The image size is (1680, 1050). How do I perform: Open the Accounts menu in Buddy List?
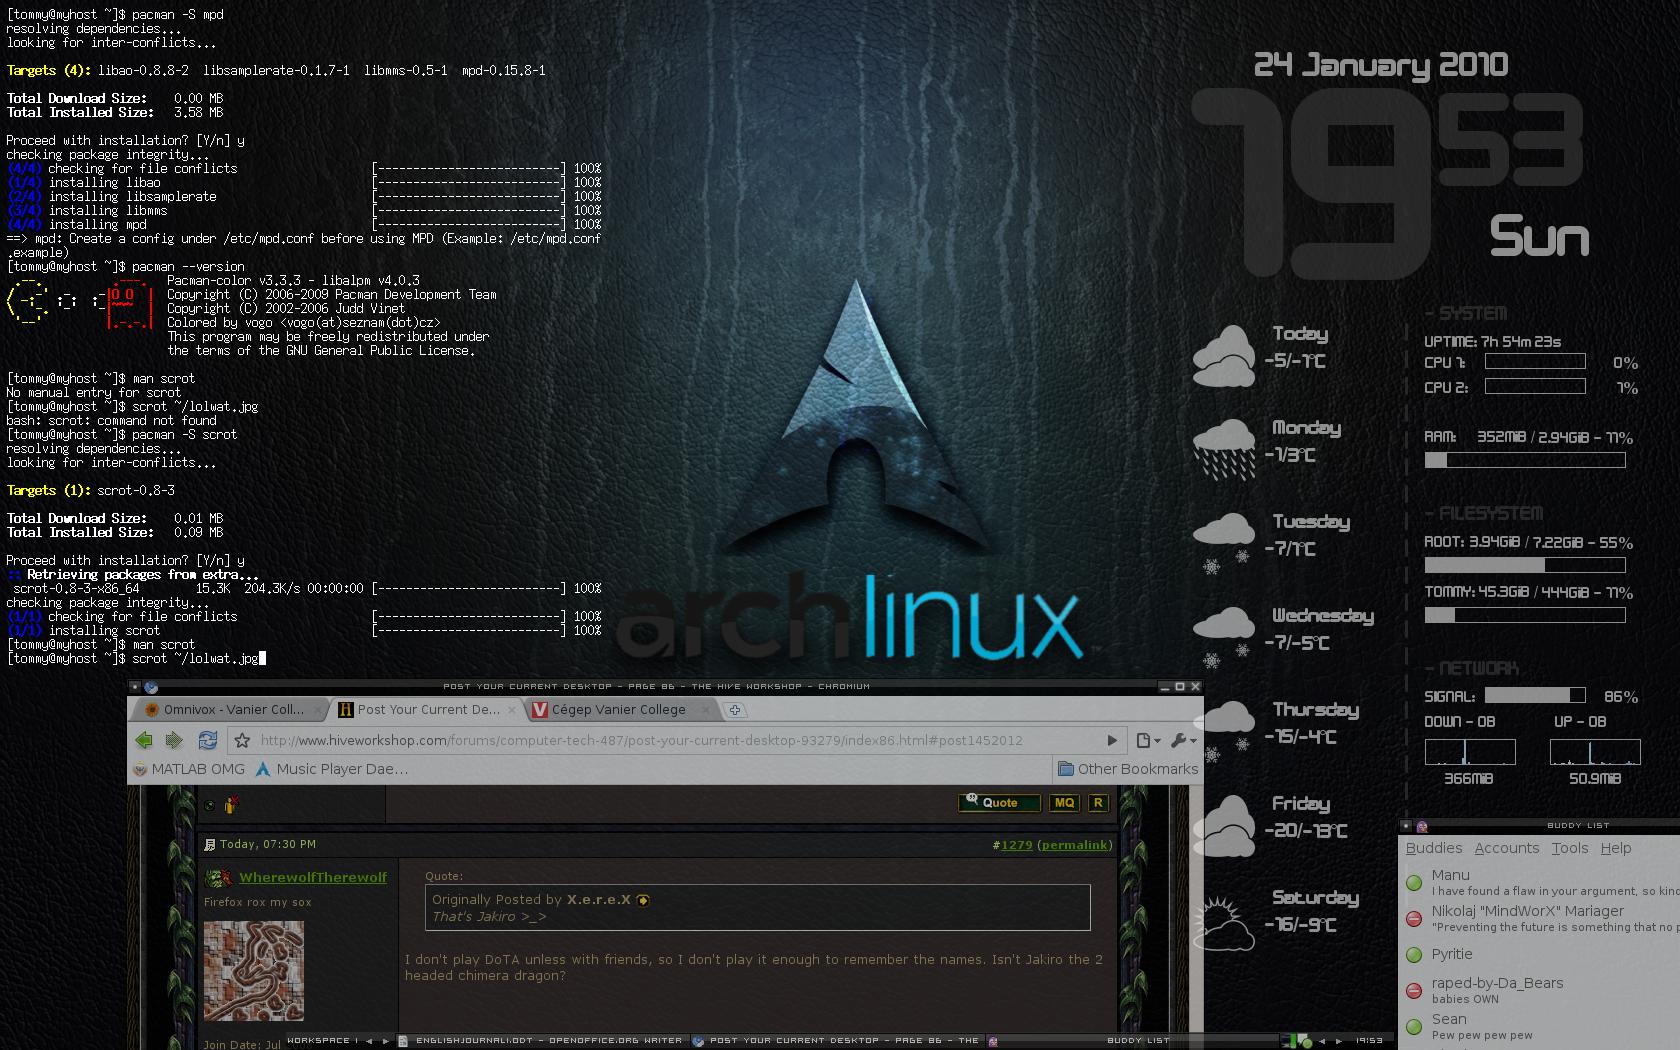(x=1506, y=848)
